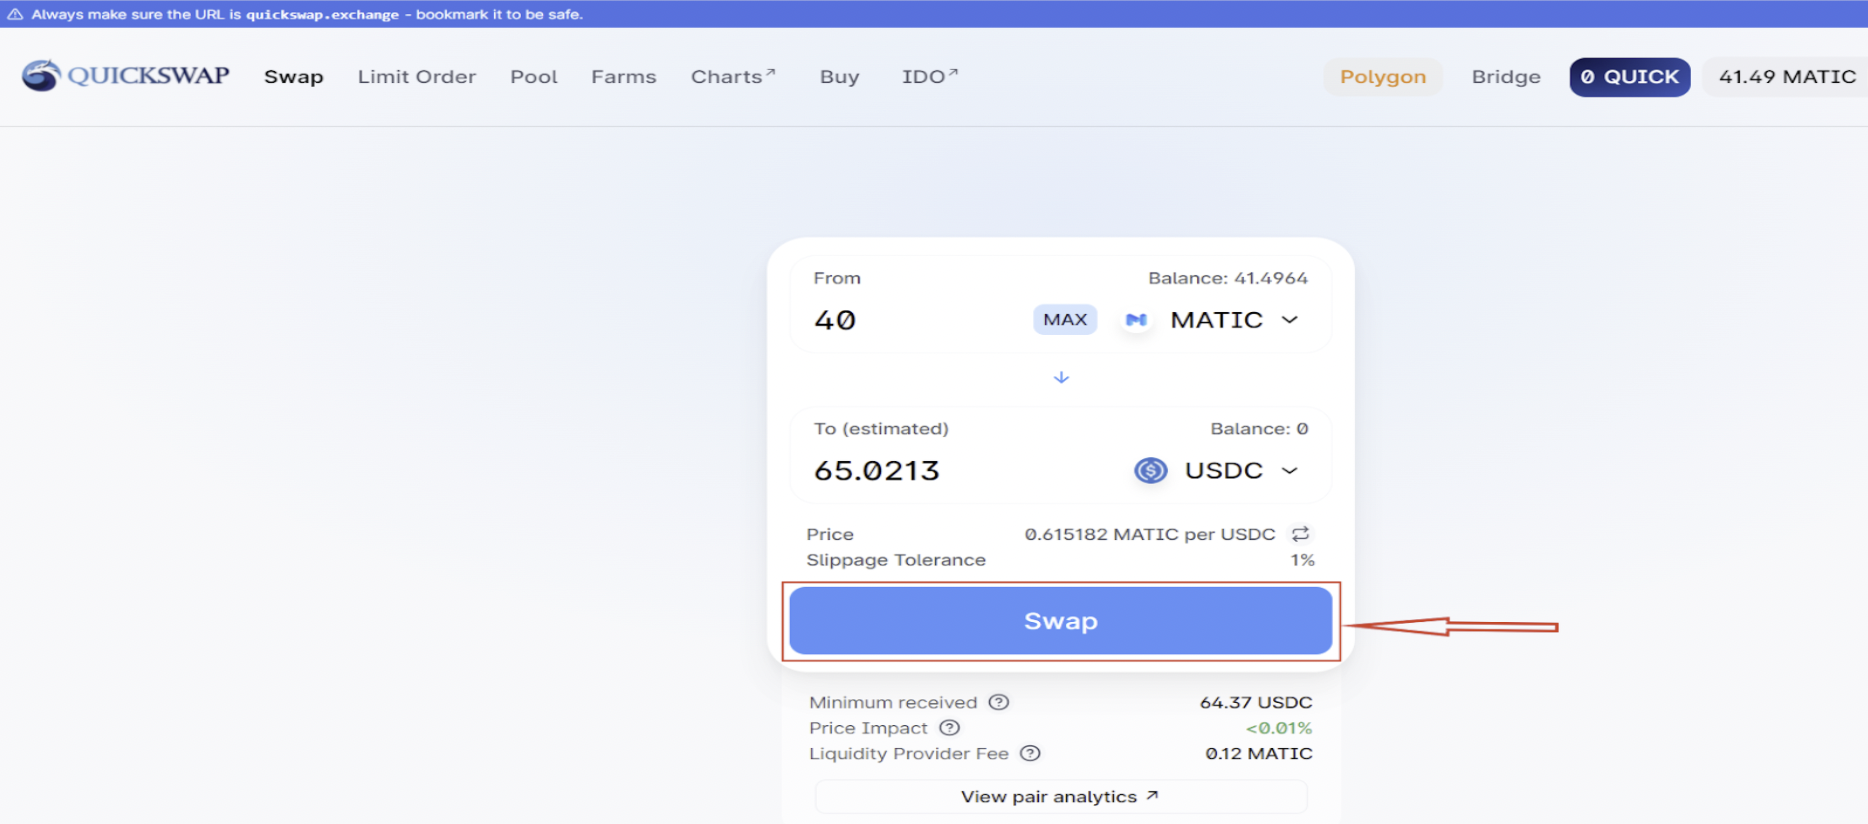The width and height of the screenshot is (1868, 824).
Task: Open the Liquidity Provider Fee help icon
Action: pyautogui.click(x=1030, y=753)
